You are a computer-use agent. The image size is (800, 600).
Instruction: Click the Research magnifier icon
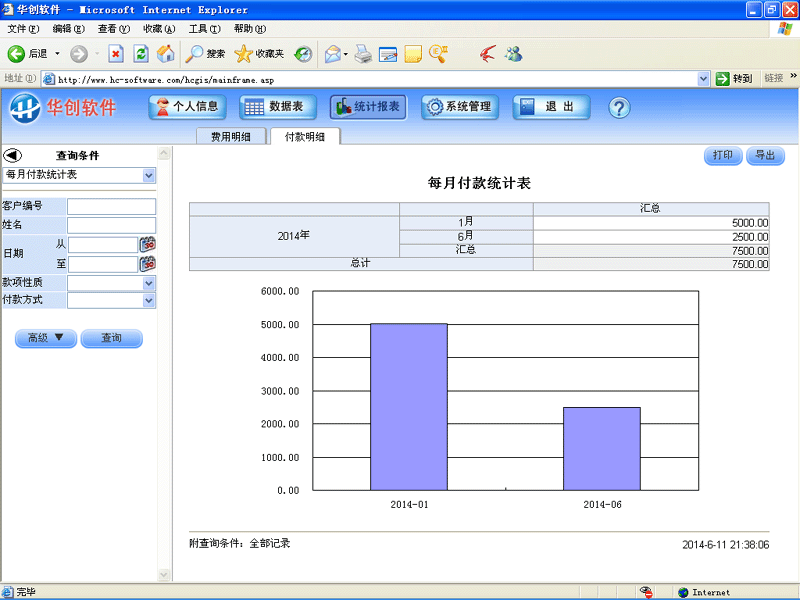pos(438,54)
